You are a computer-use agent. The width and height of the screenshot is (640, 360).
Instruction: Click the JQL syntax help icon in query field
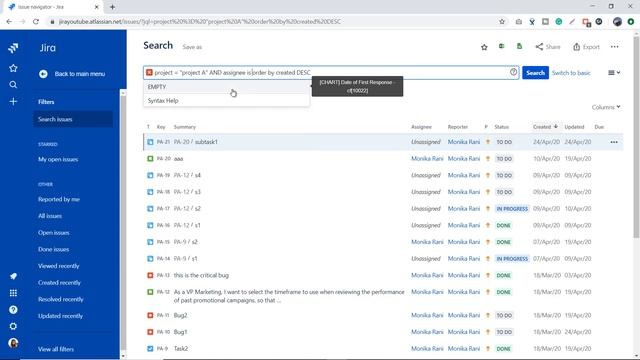[x=513, y=72]
